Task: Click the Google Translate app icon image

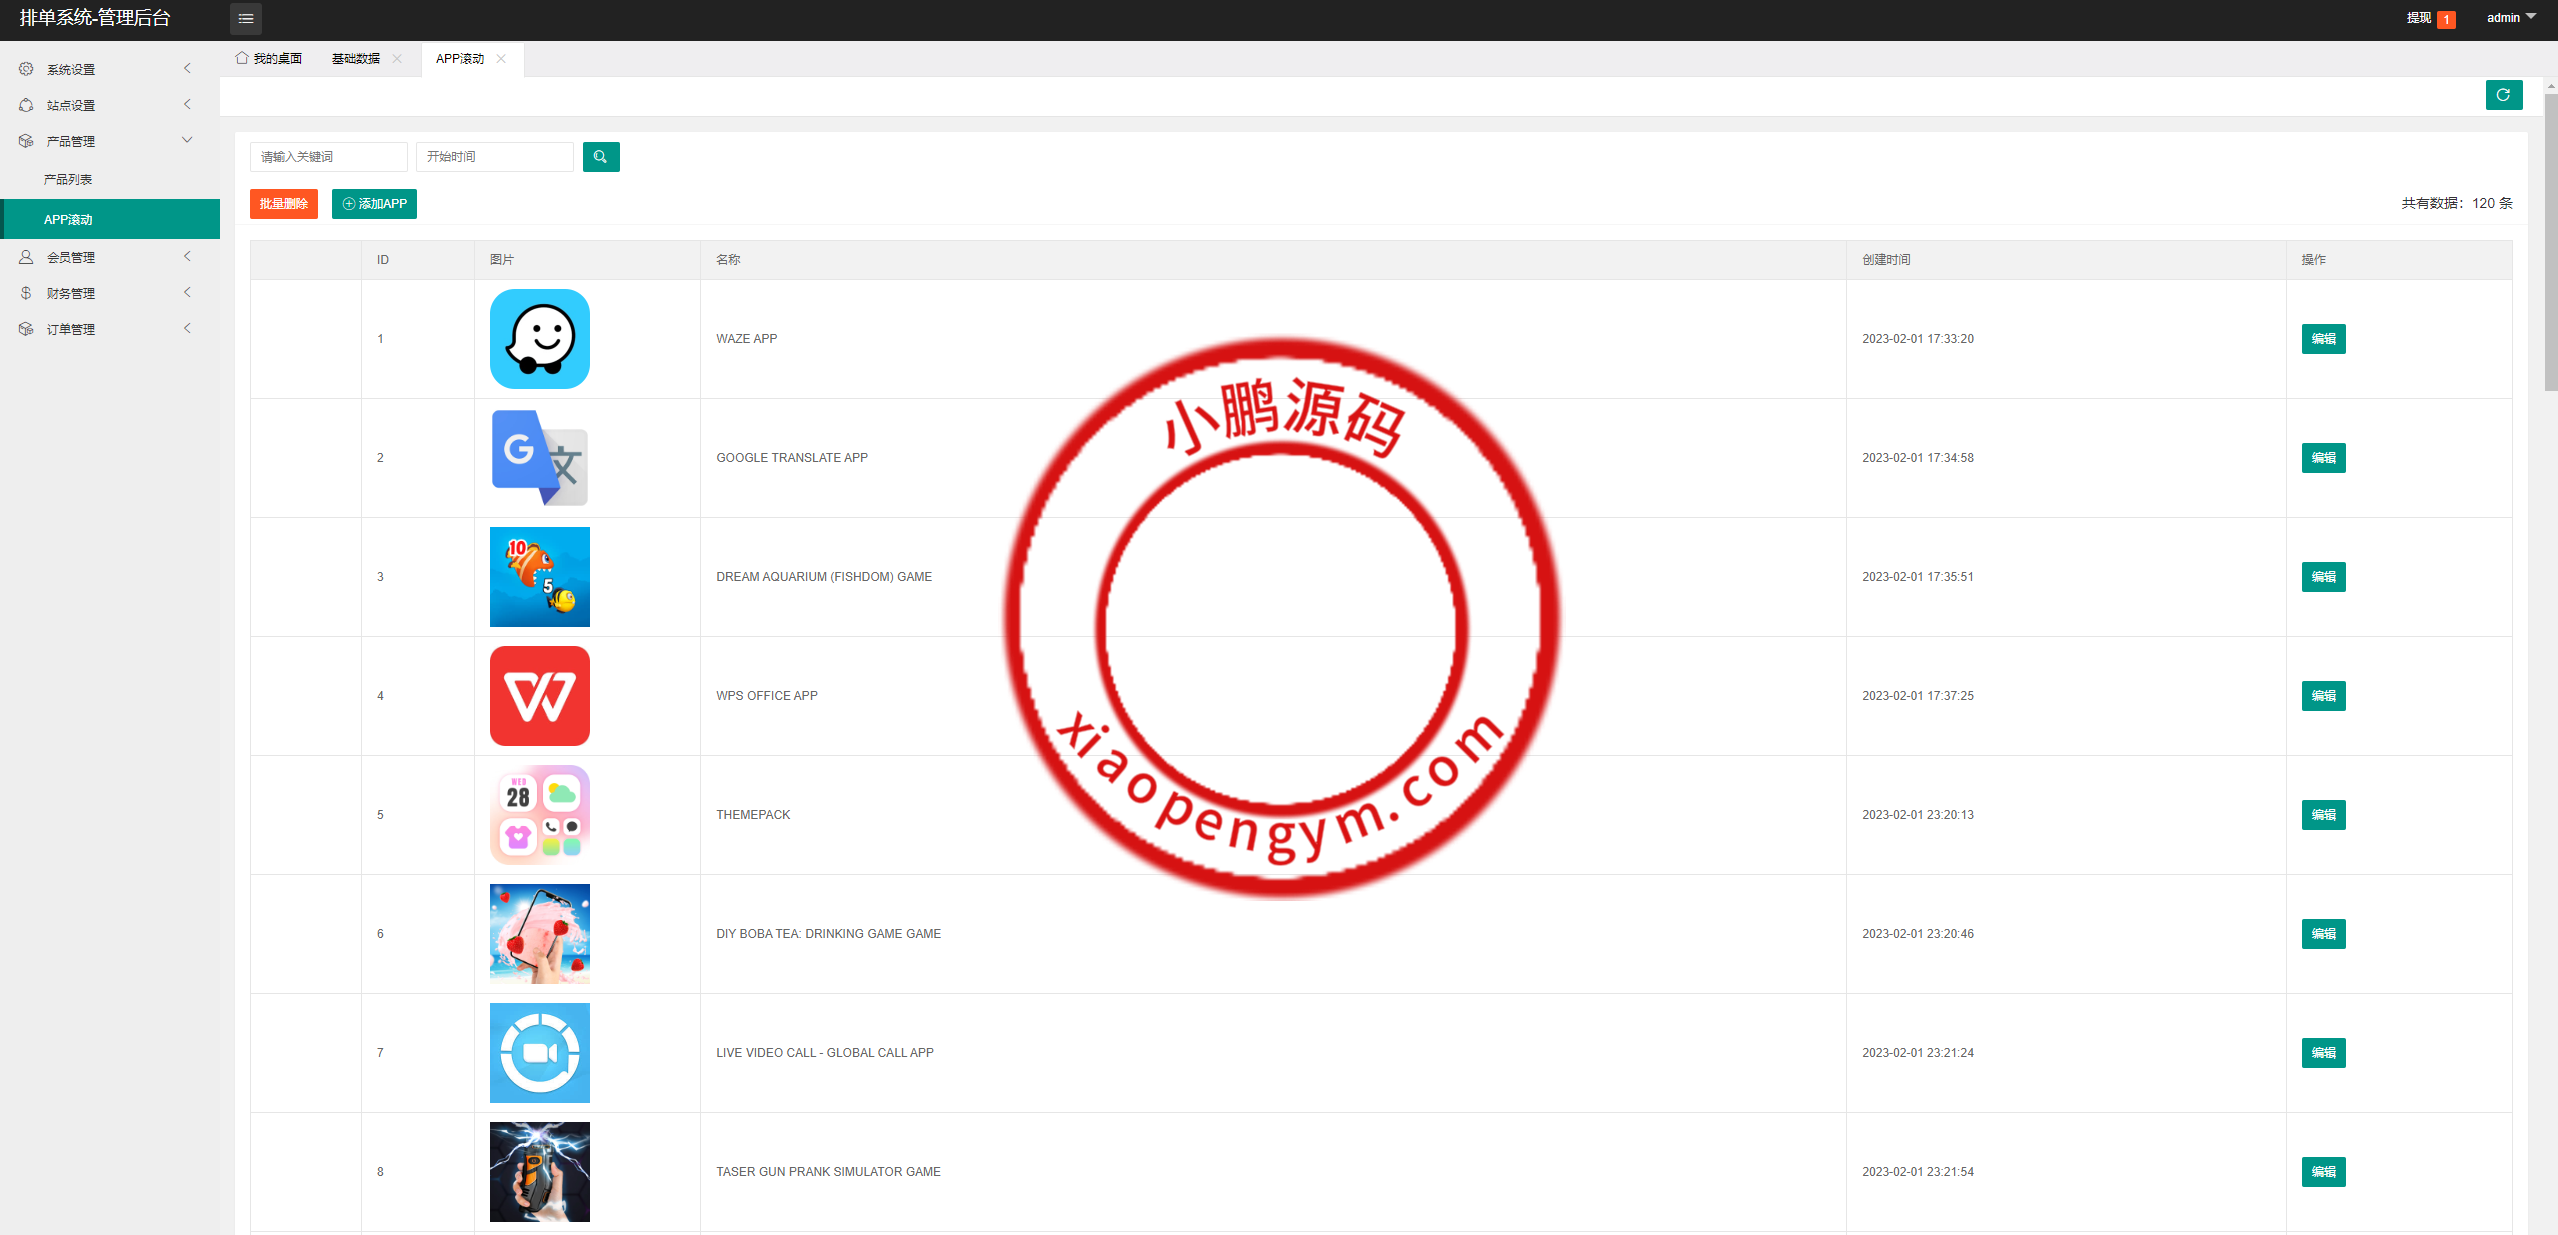Action: pyautogui.click(x=539, y=458)
